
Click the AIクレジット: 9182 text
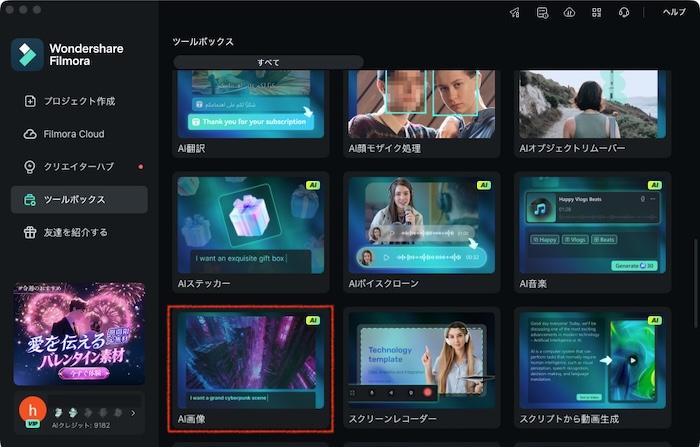[x=81, y=426]
